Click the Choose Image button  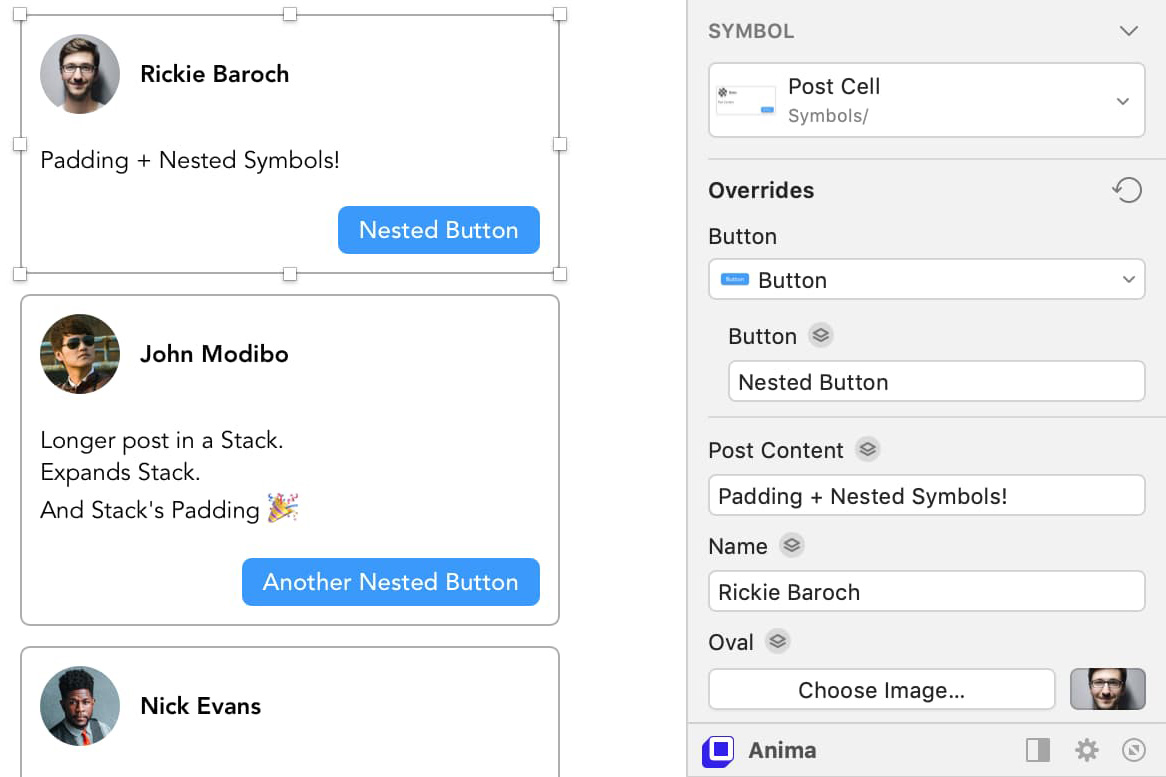click(x=881, y=689)
